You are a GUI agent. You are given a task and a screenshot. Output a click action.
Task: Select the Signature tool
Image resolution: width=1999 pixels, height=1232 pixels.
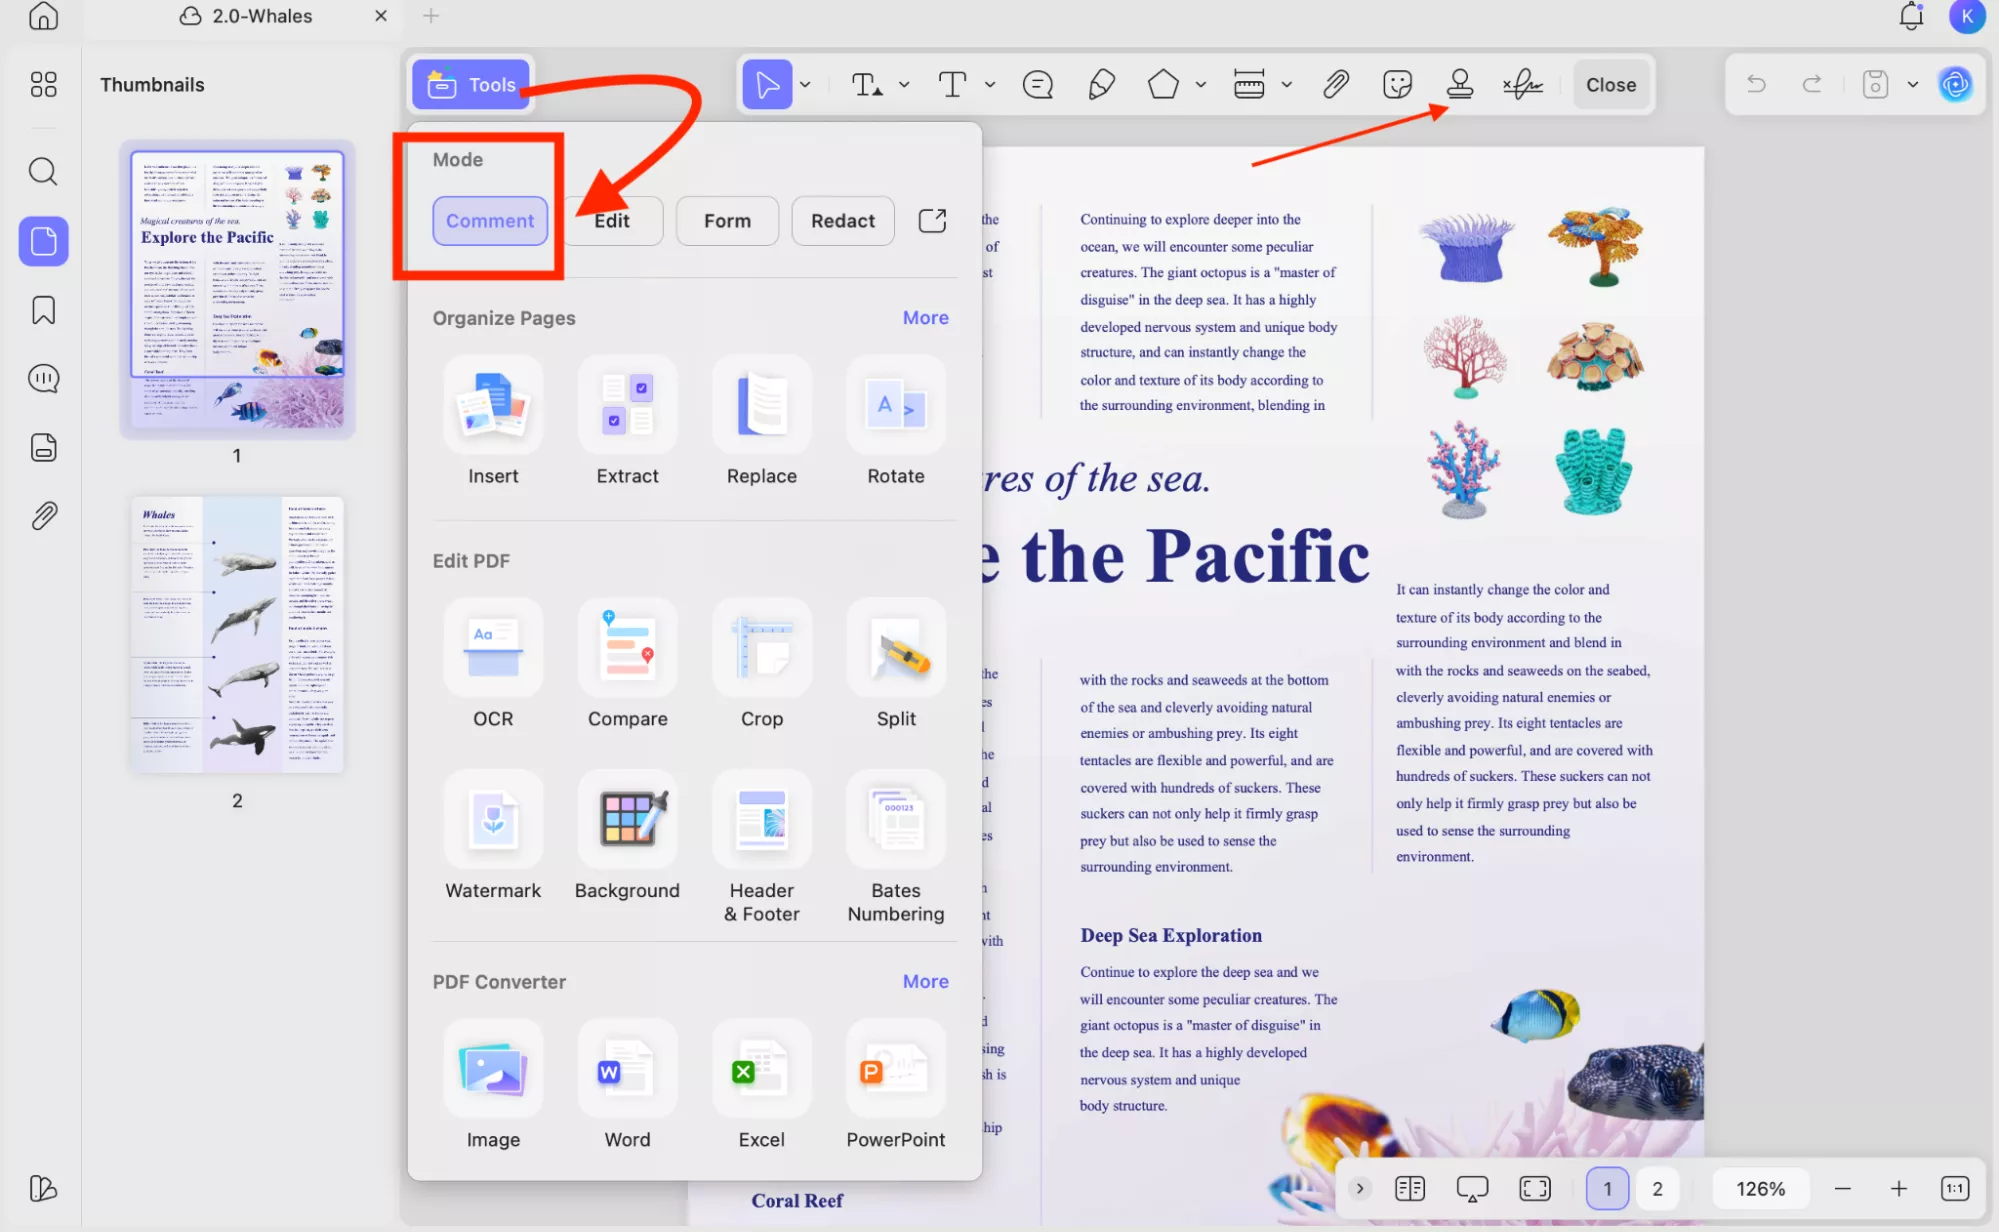(1521, 84)
